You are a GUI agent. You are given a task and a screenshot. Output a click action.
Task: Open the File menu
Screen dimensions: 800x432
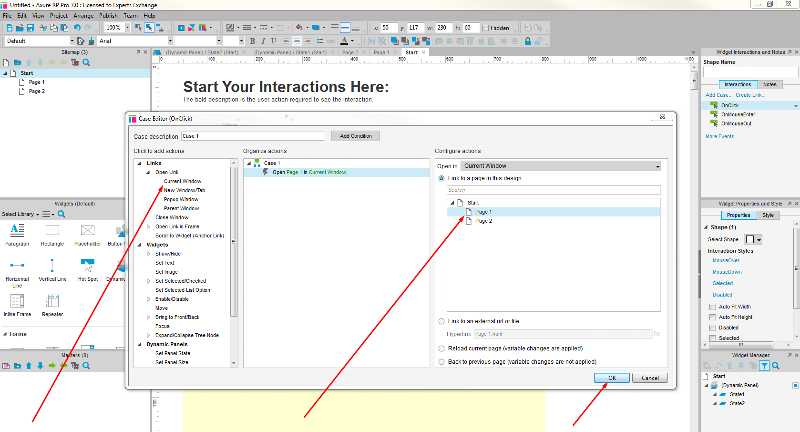[x=7, y=16]
